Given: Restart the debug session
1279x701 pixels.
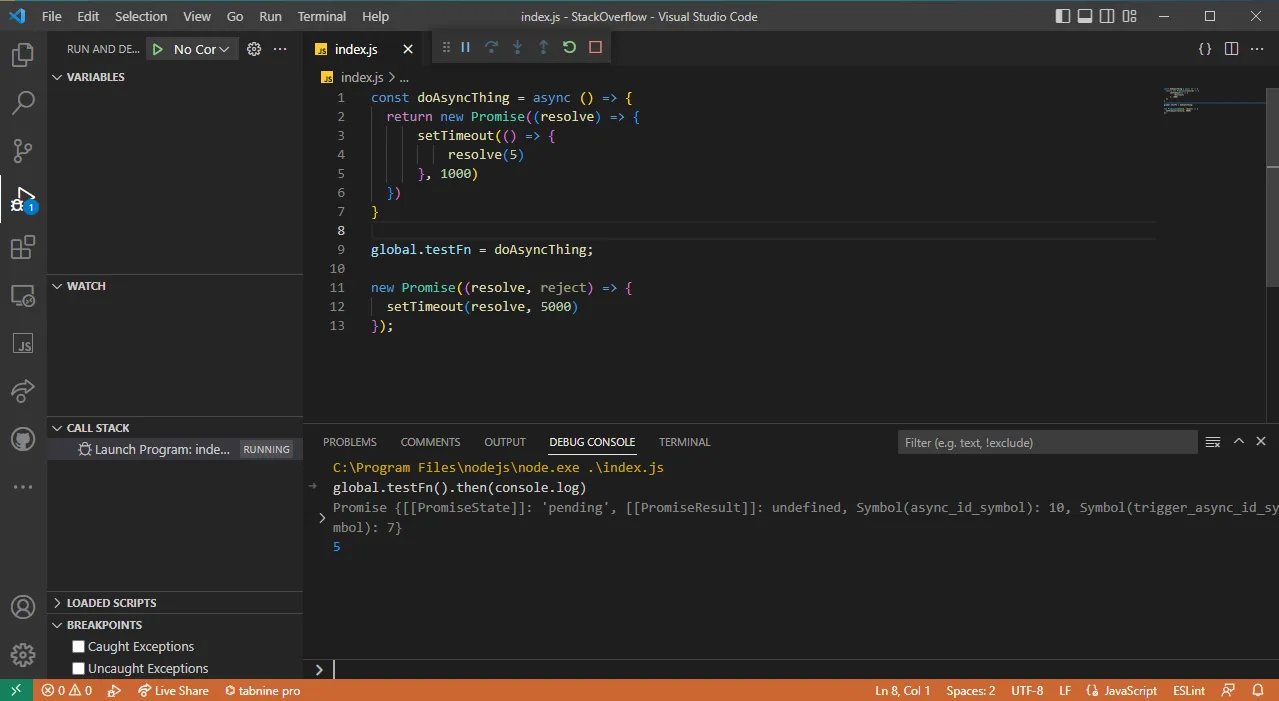Looking at the screenshot, I should coord(569,48).
